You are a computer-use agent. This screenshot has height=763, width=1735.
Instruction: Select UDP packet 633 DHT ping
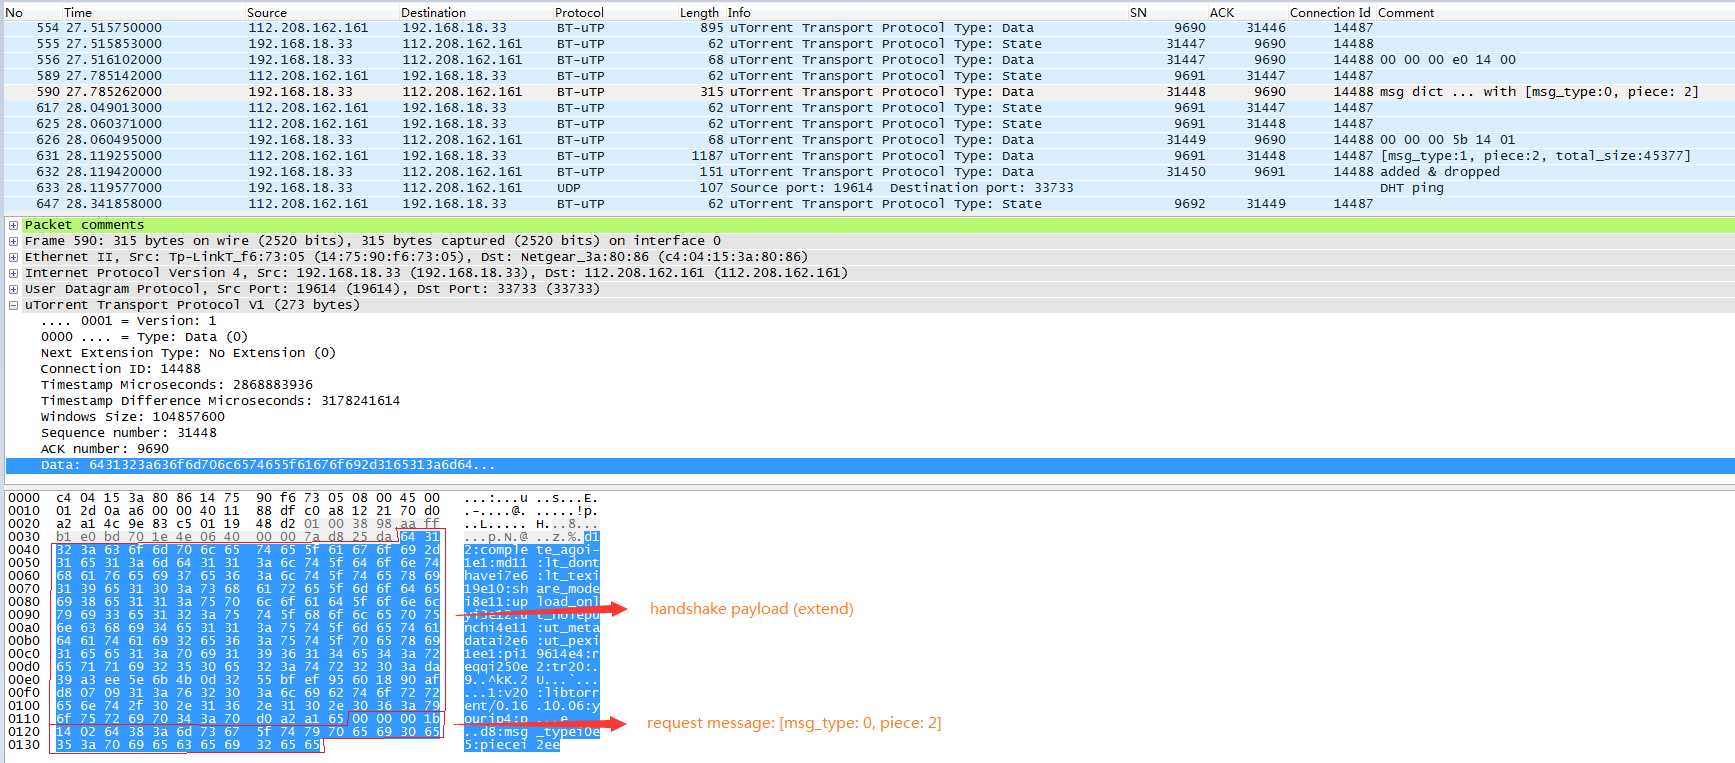870,188
